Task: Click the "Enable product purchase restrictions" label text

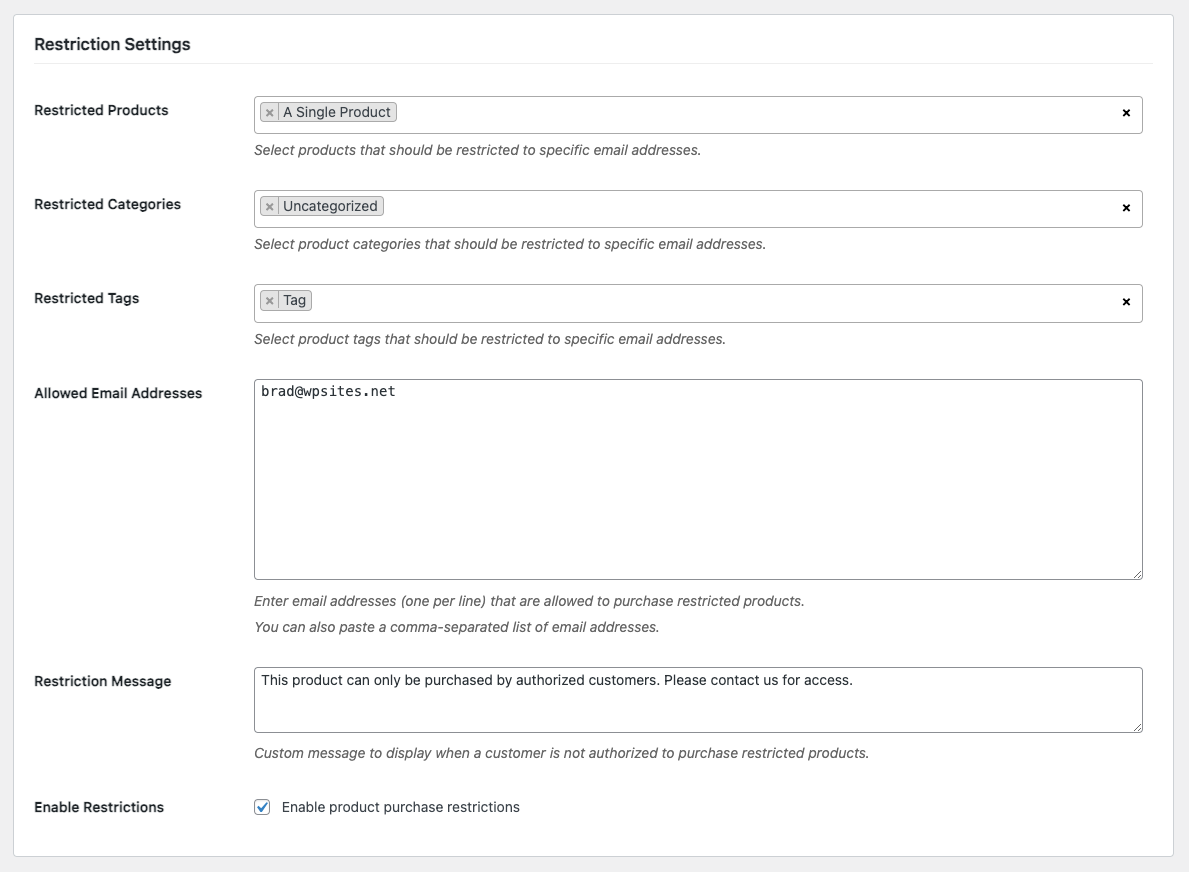Action: point(400,807)
